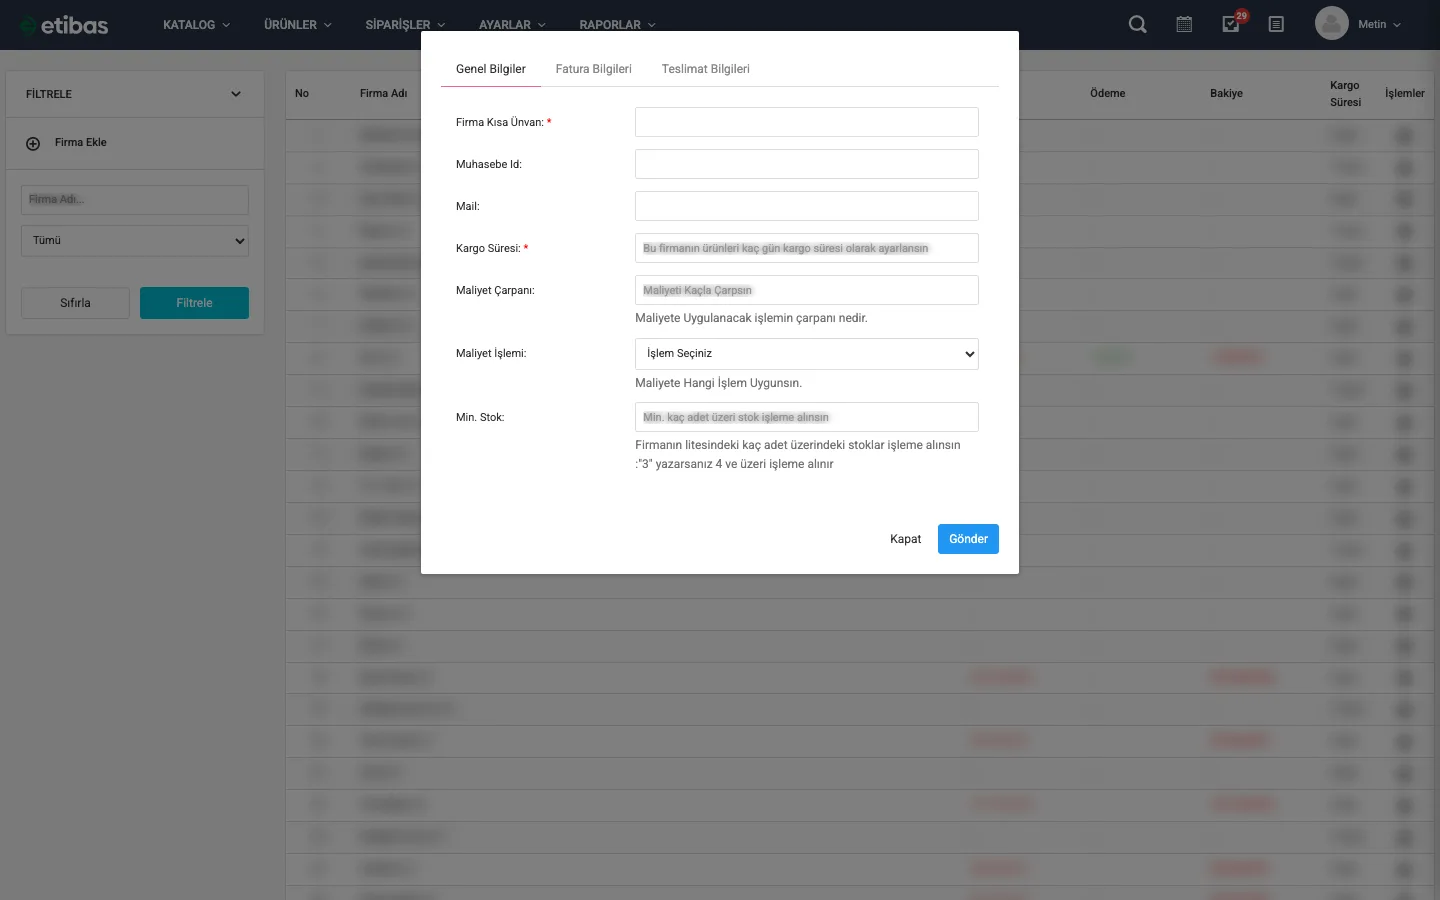Viewport: 1440px width, 900px height.
Task: Open the Tümü filter dropdown
Action: (134, 240)
